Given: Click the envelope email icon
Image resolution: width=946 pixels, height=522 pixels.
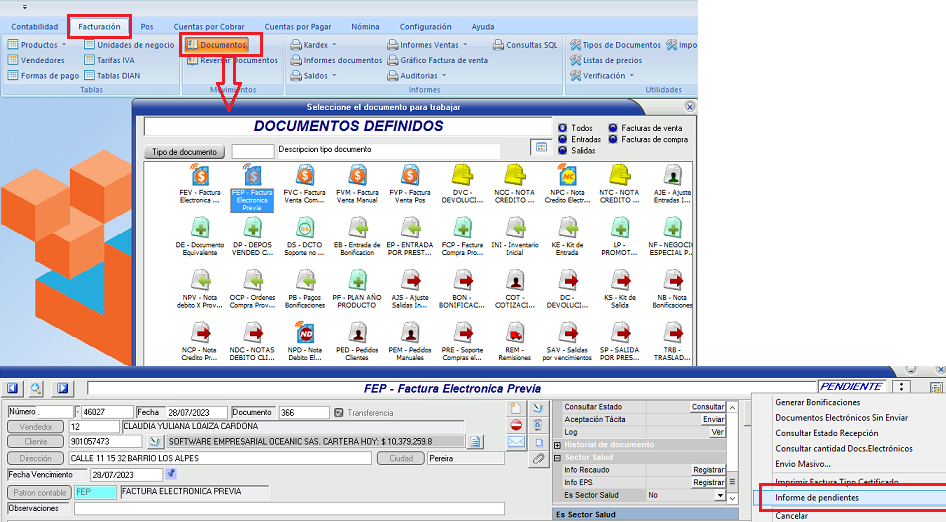Looking at the screenshot, I should (516, 441).
